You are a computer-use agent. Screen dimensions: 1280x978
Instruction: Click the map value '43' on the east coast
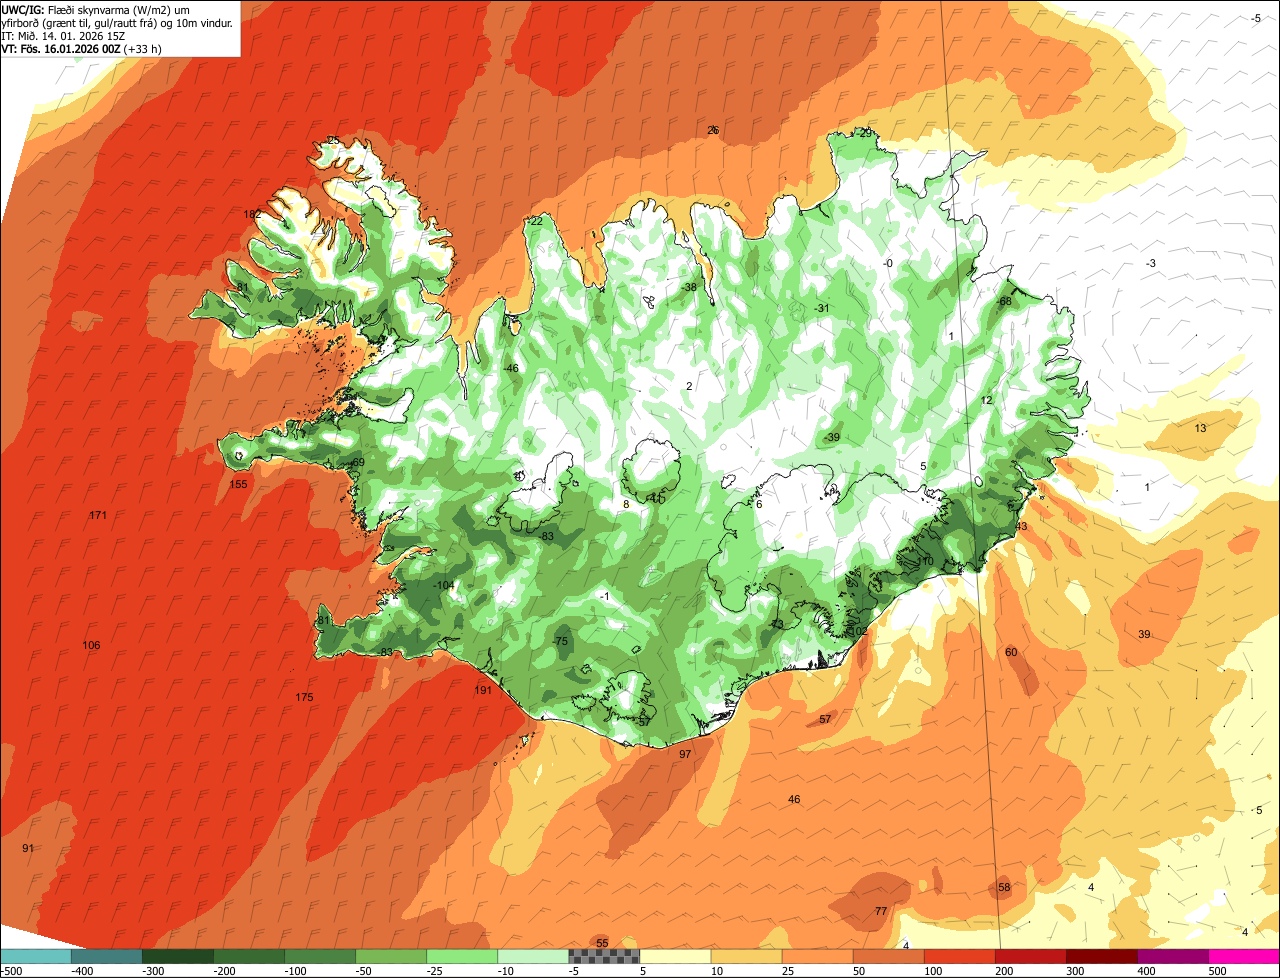[1021, 526]
